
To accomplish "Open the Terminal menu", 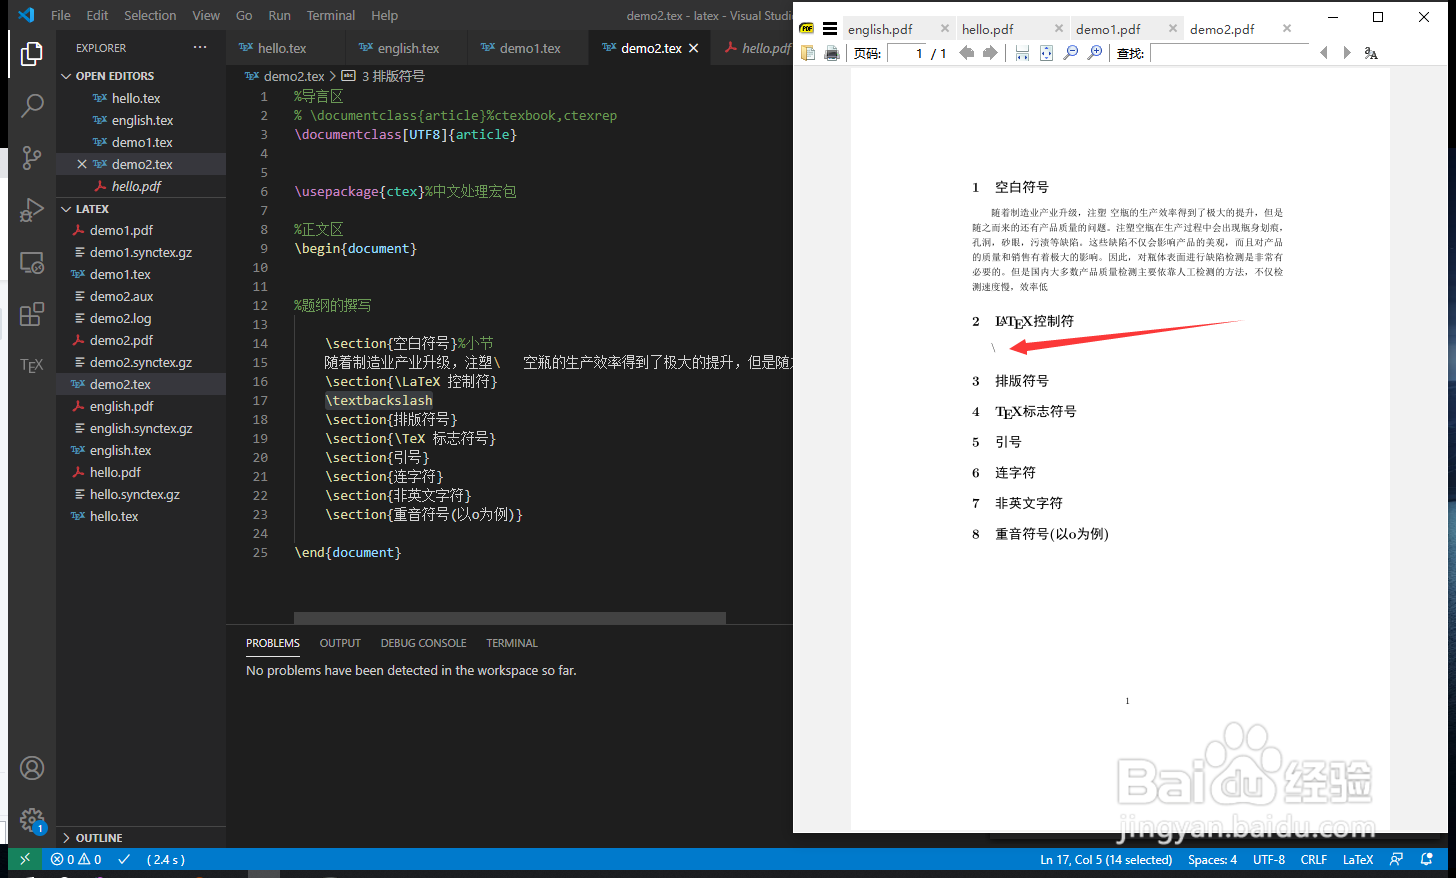I will click(331, 15).
